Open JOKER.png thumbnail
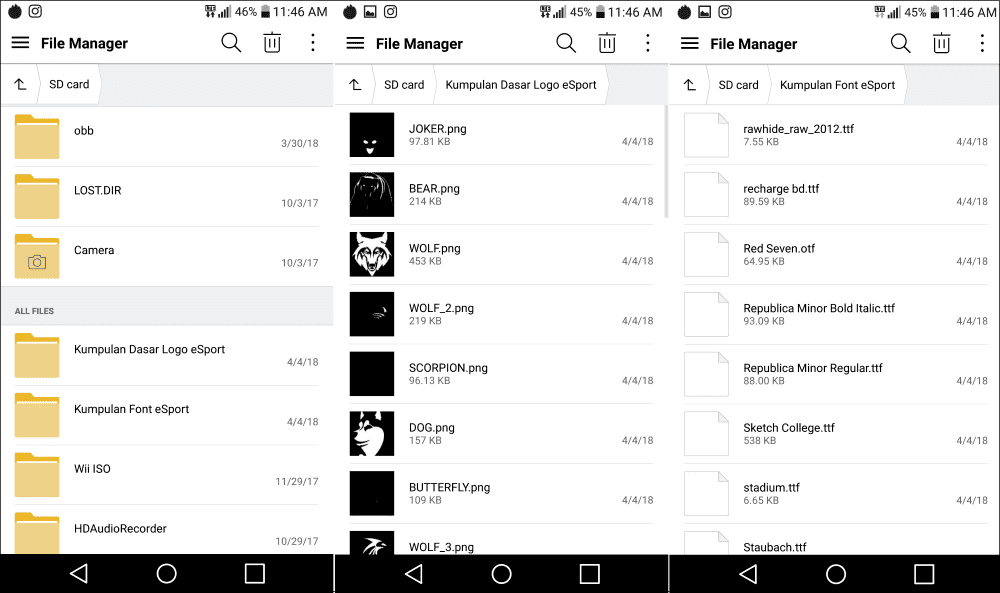Viewport: 1000px width, 593px height. pos(372,135)
